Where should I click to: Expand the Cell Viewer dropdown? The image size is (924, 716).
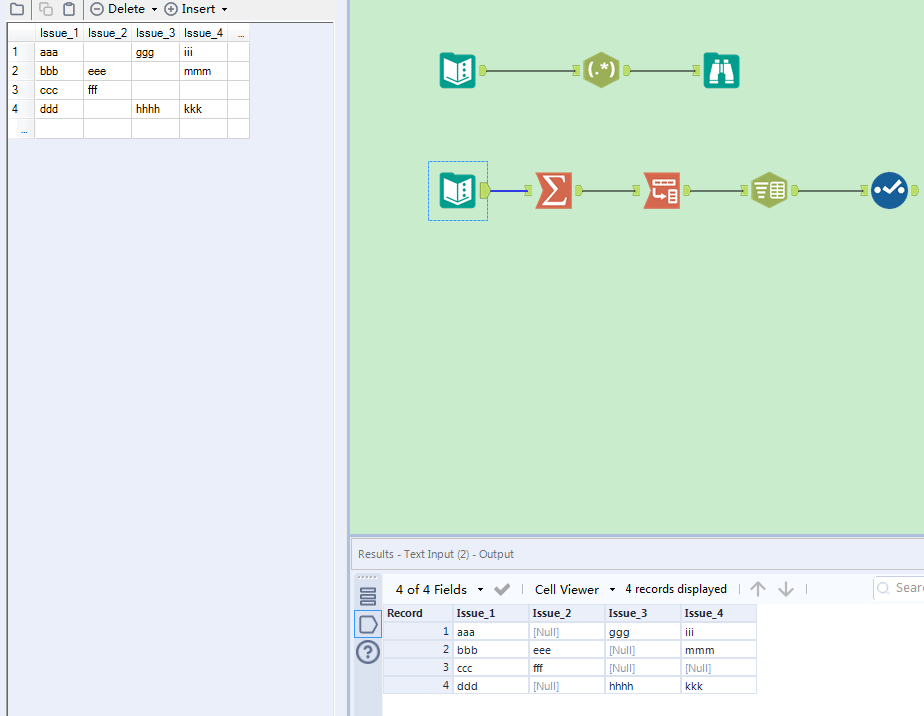coord(569,589)
